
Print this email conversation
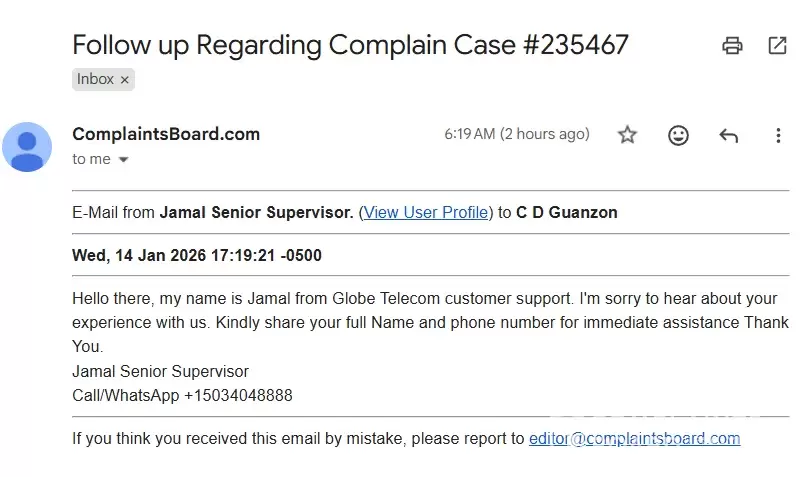tap(733, 45)
